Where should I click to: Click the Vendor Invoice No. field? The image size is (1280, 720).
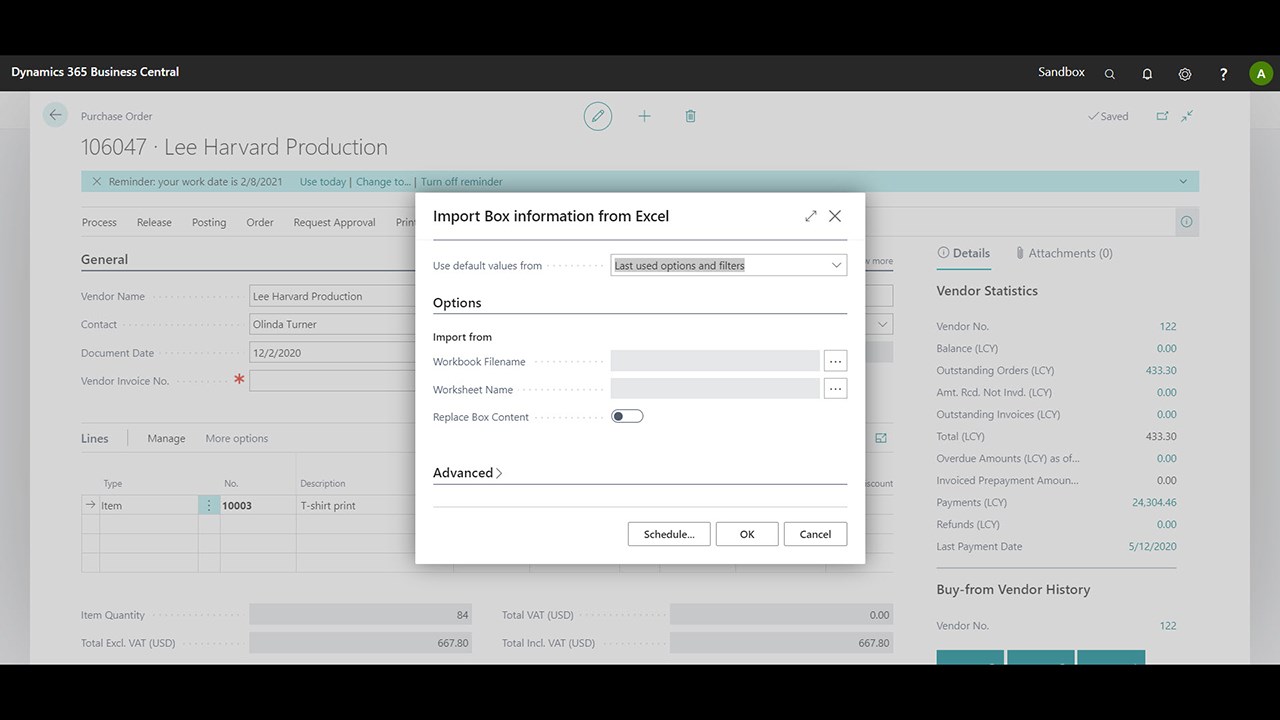332,380
